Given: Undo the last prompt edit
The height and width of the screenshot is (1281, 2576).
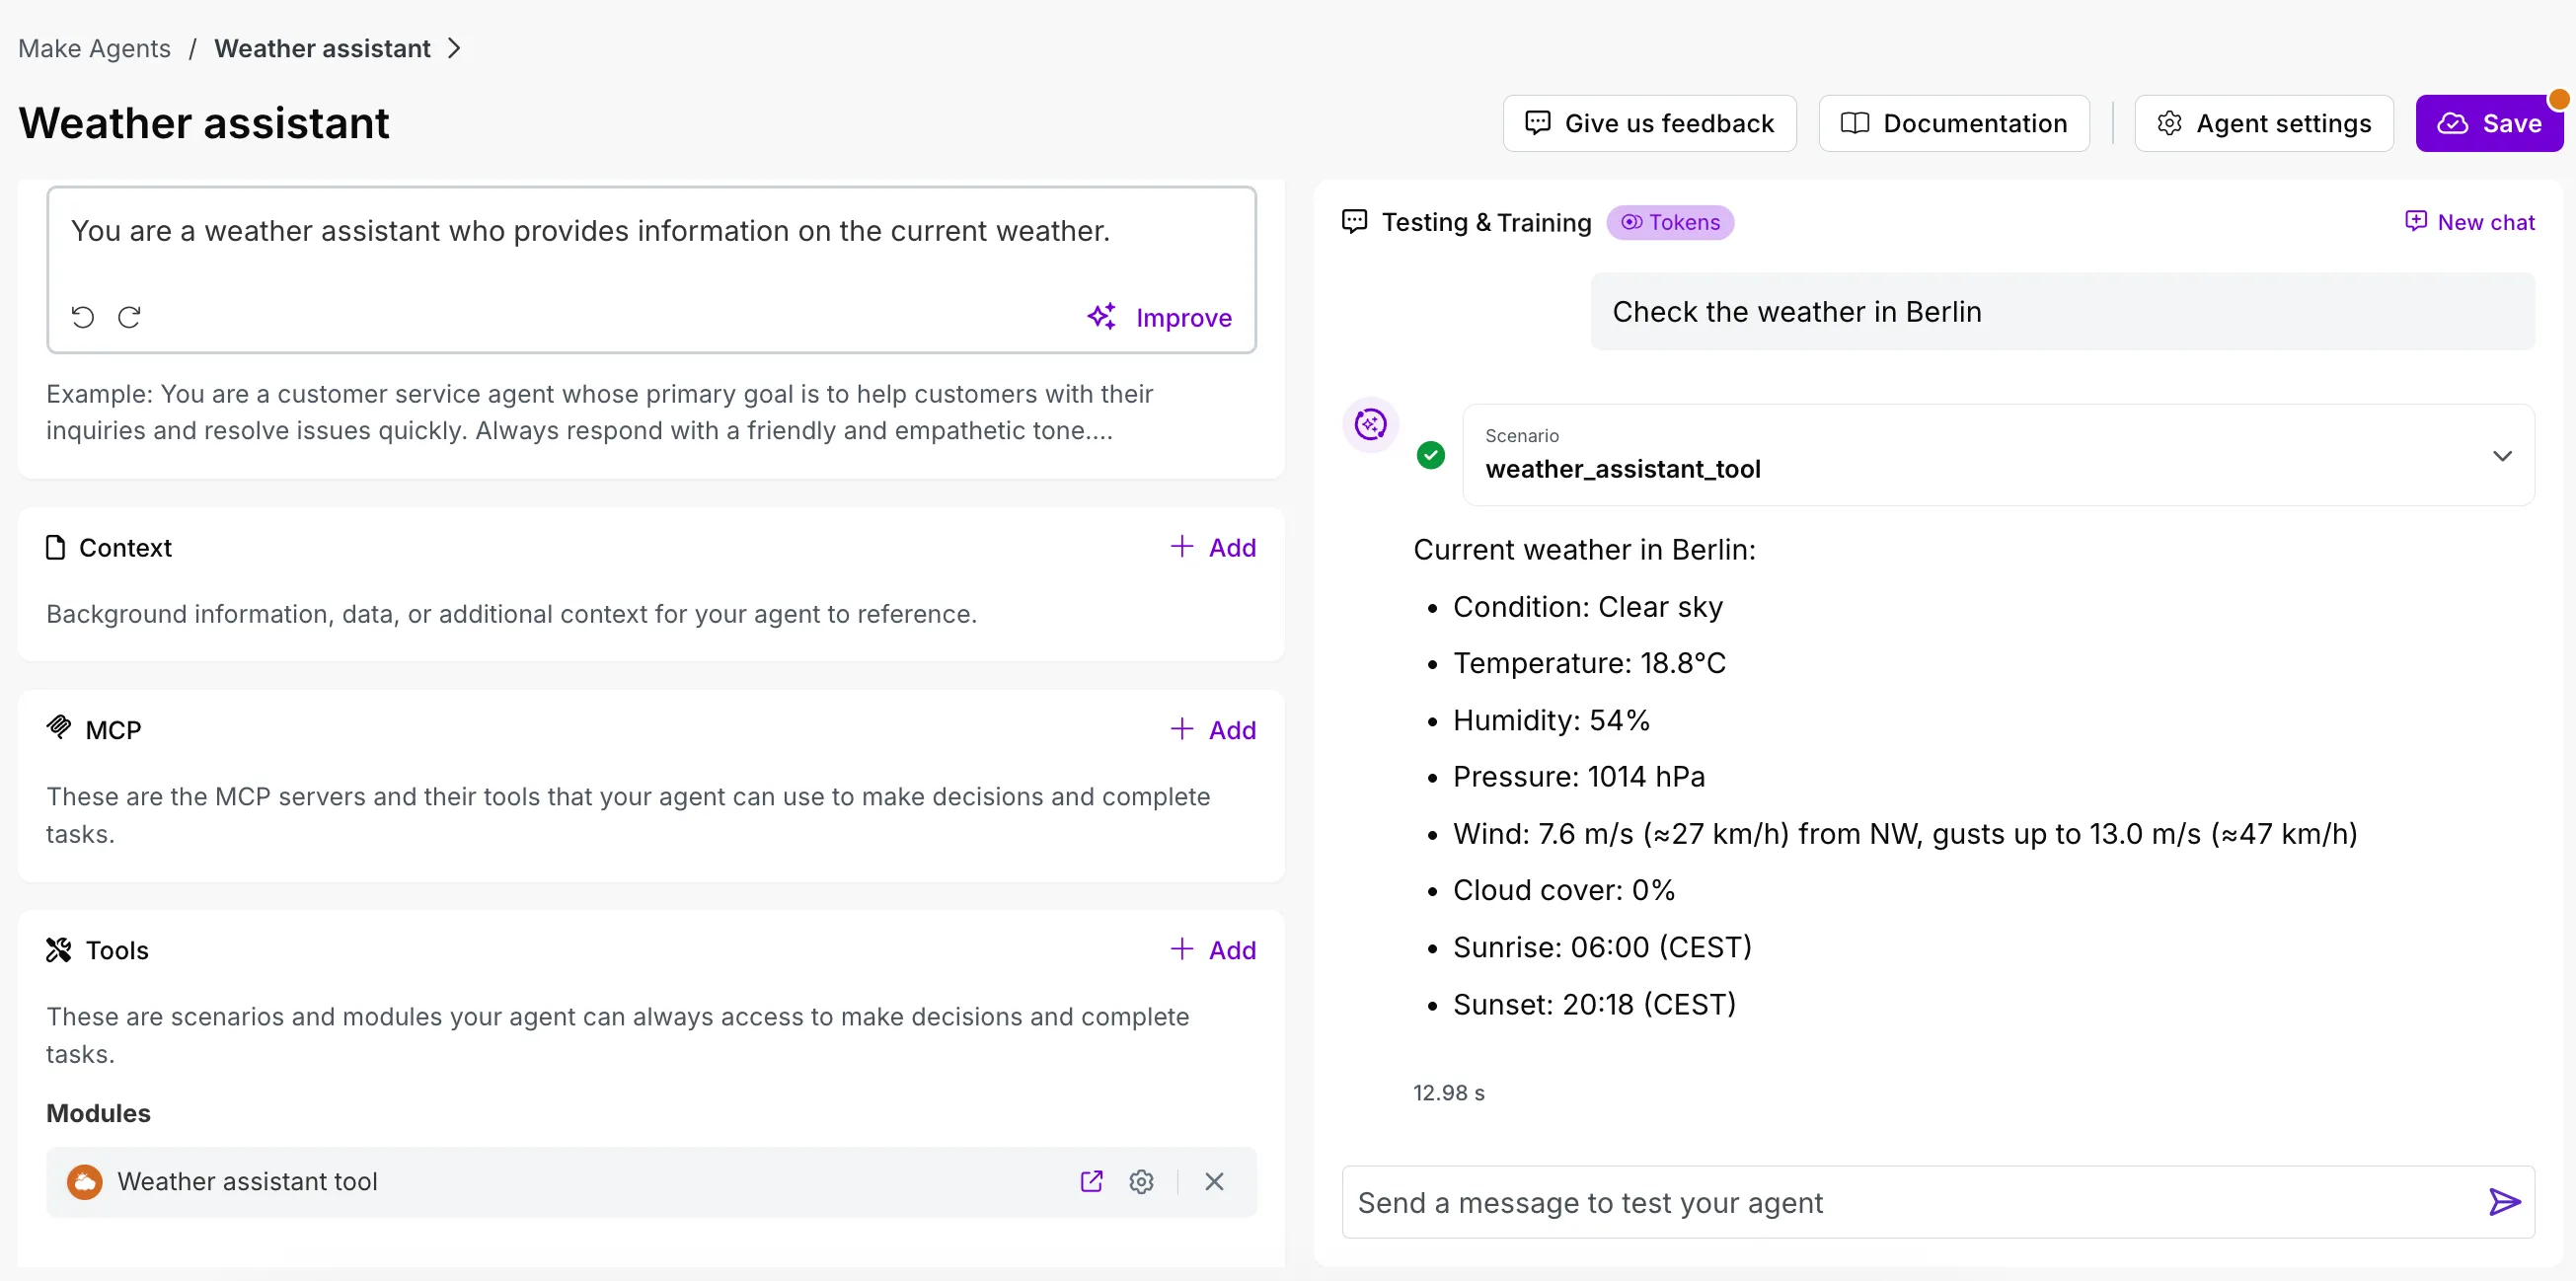Looking at the screenshot, I should pos(83,317).
